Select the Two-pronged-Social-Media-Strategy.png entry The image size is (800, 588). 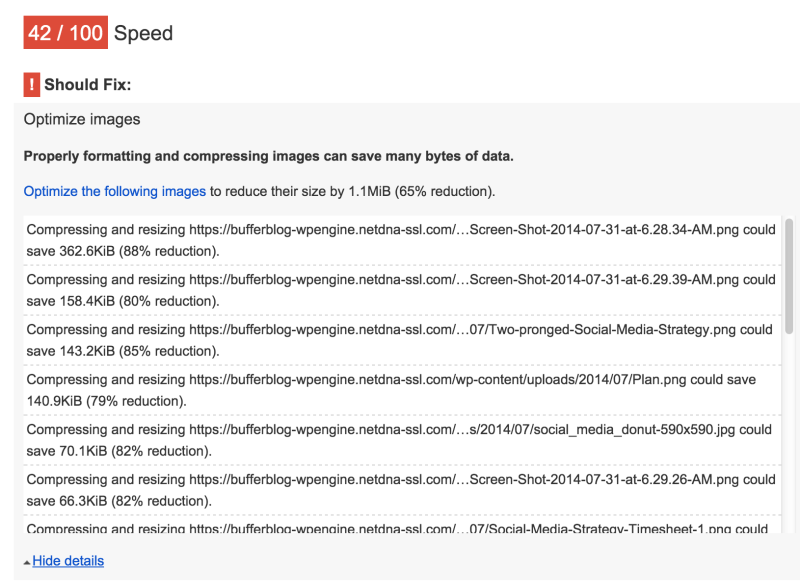click(x=400, y=340)
